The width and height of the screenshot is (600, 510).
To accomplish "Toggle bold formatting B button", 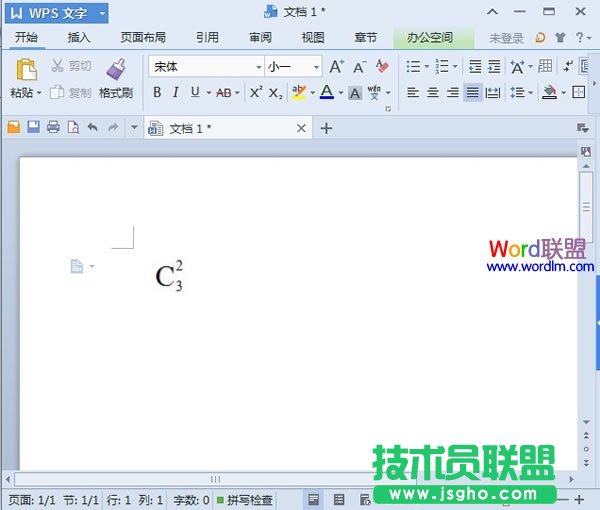I will tap(157, 92).
